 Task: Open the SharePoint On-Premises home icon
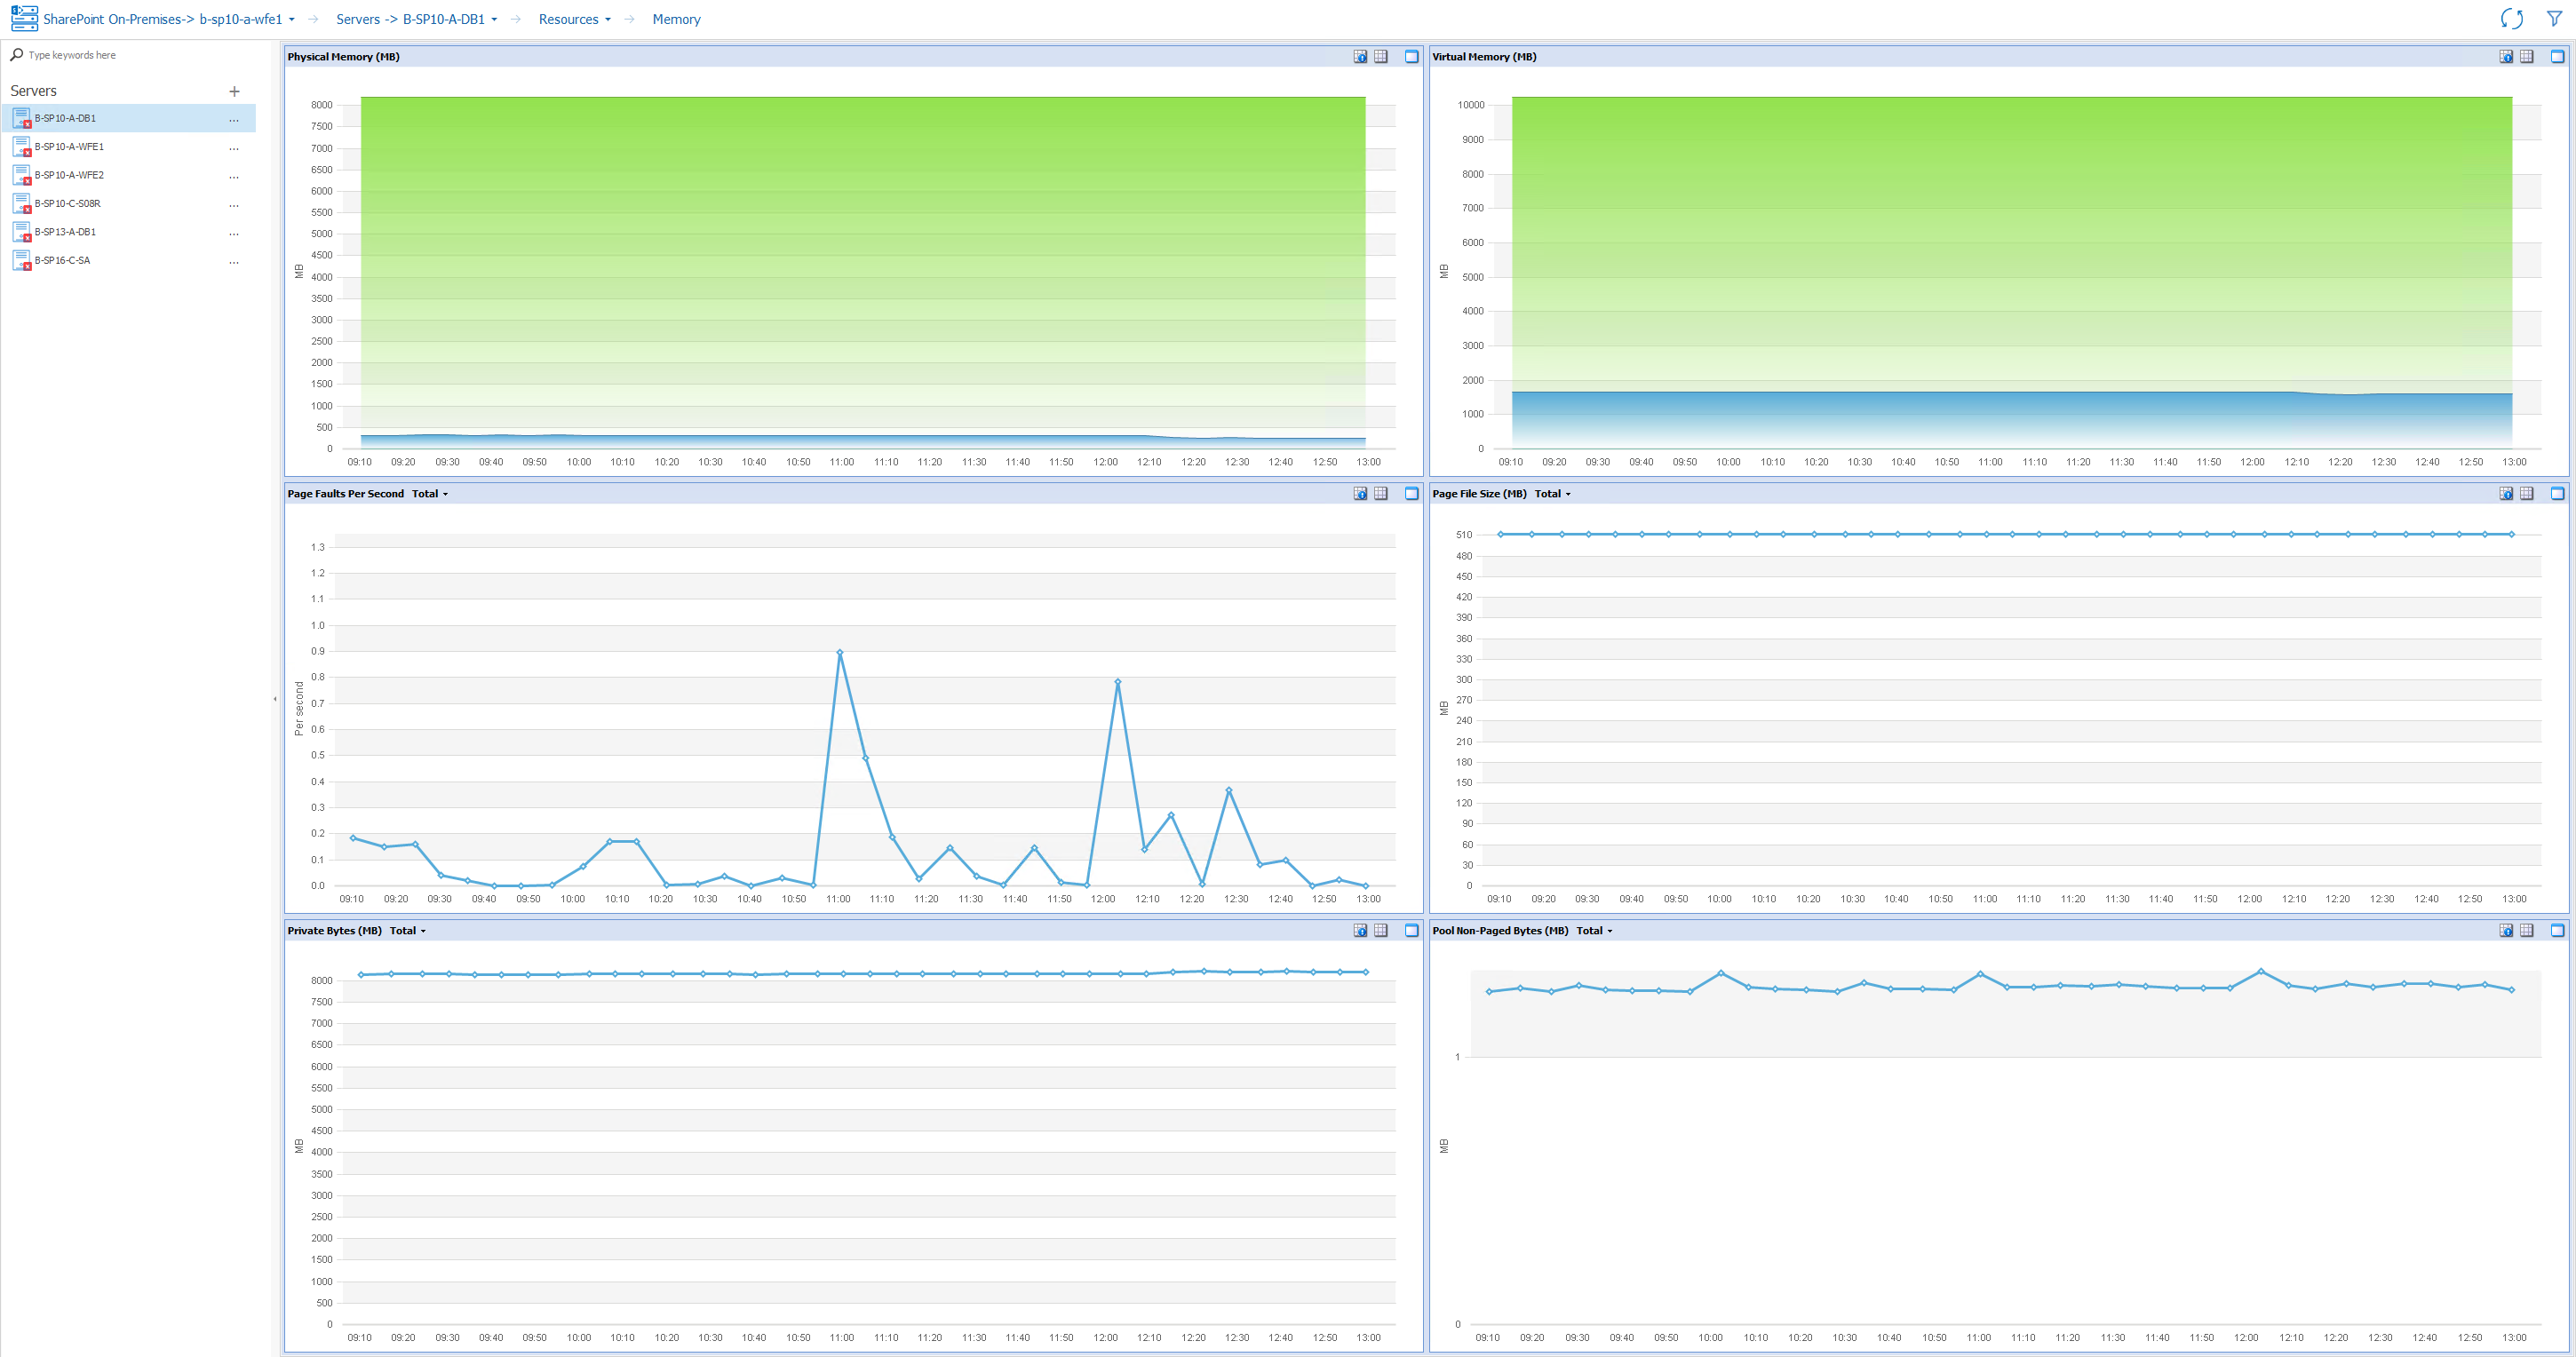pos(24,19)
